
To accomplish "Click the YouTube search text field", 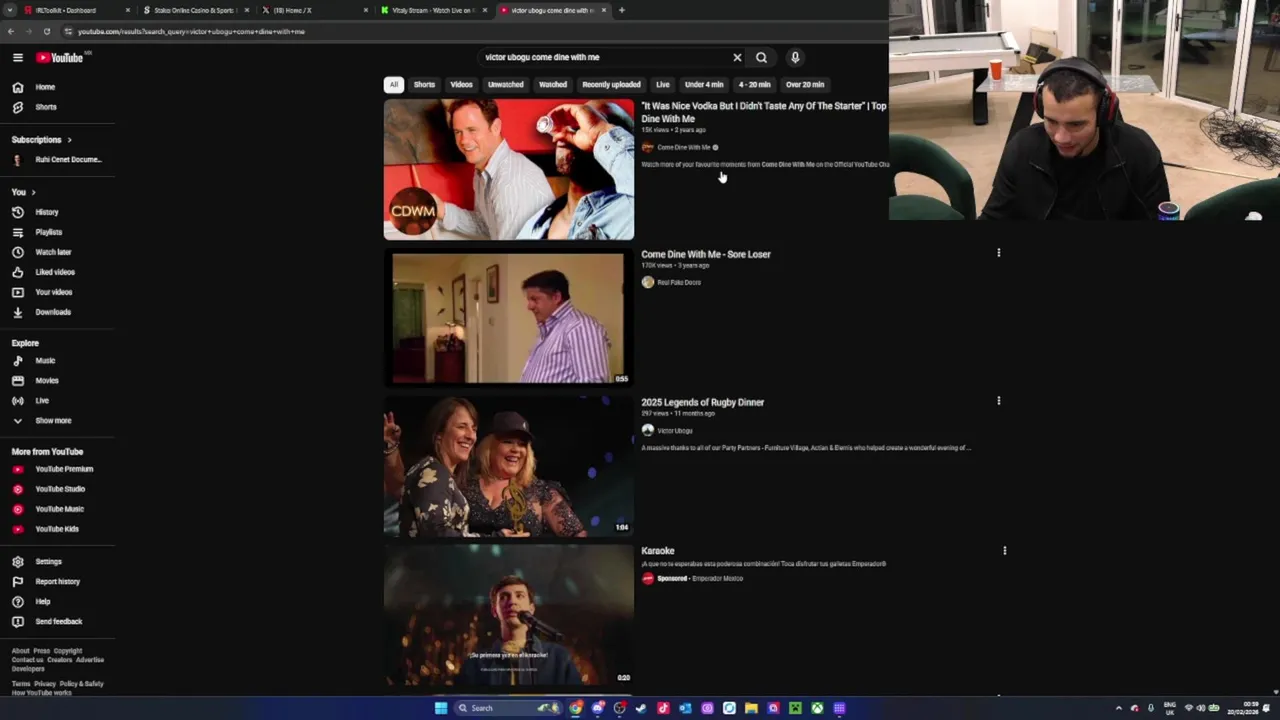I will pyautogui.click(x=605, y=58).
